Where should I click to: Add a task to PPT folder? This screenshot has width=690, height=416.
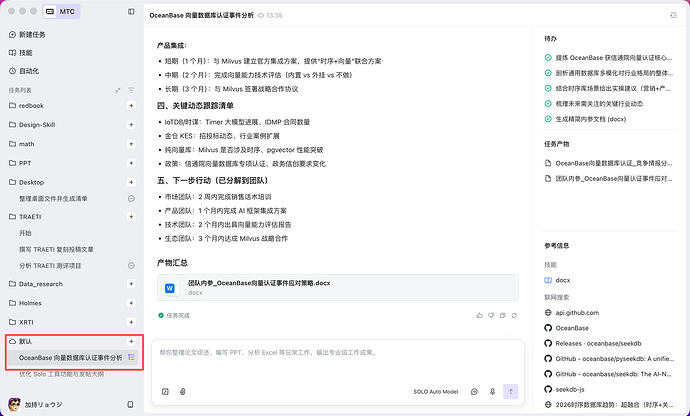coord(131,163)
